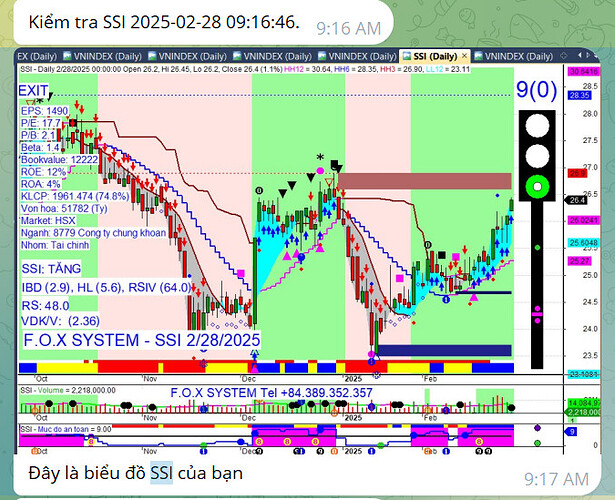Screen dimensions: 615x500
Task: Click the 'Bookvalue: 12222' value
Action: coord(59,160)
